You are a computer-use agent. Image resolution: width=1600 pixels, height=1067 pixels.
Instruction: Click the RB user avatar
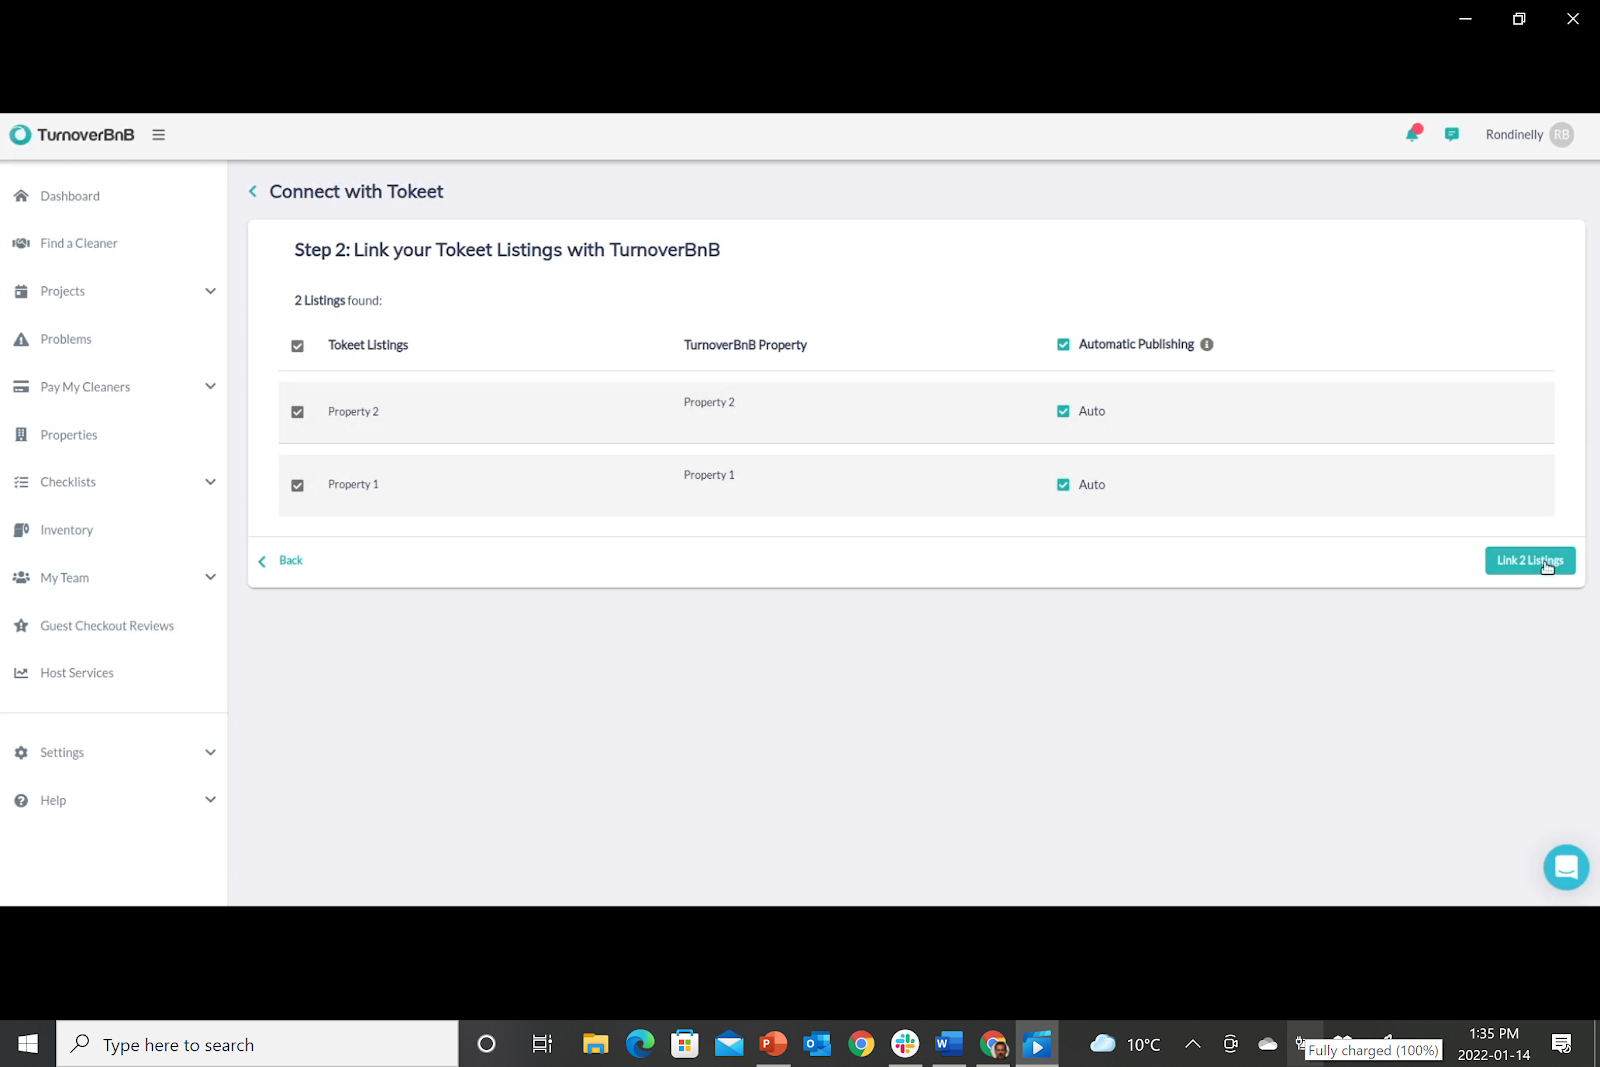(x=1562, y=135)
